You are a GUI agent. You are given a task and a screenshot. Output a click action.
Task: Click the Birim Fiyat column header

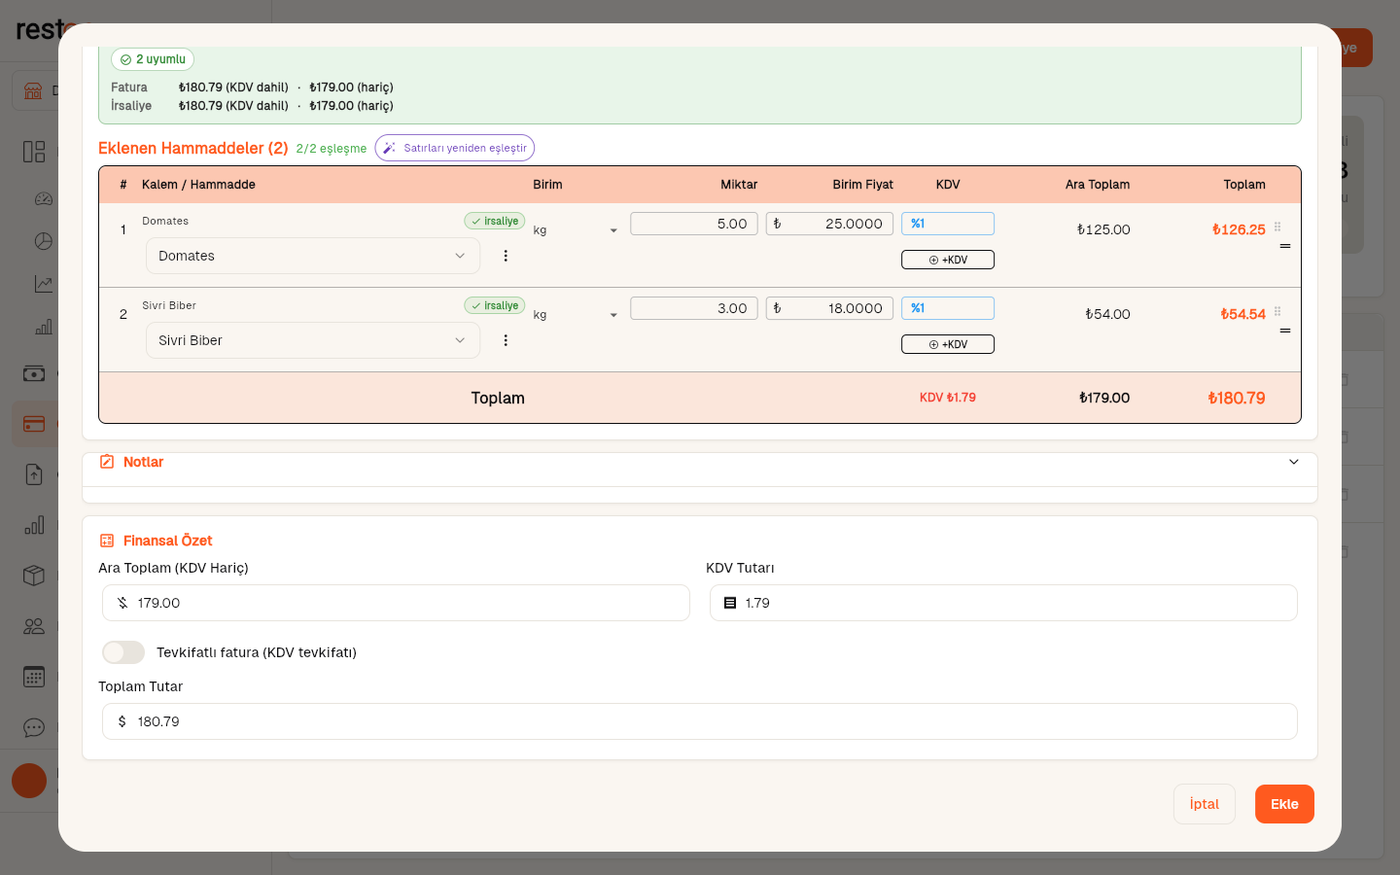[863, 185]
